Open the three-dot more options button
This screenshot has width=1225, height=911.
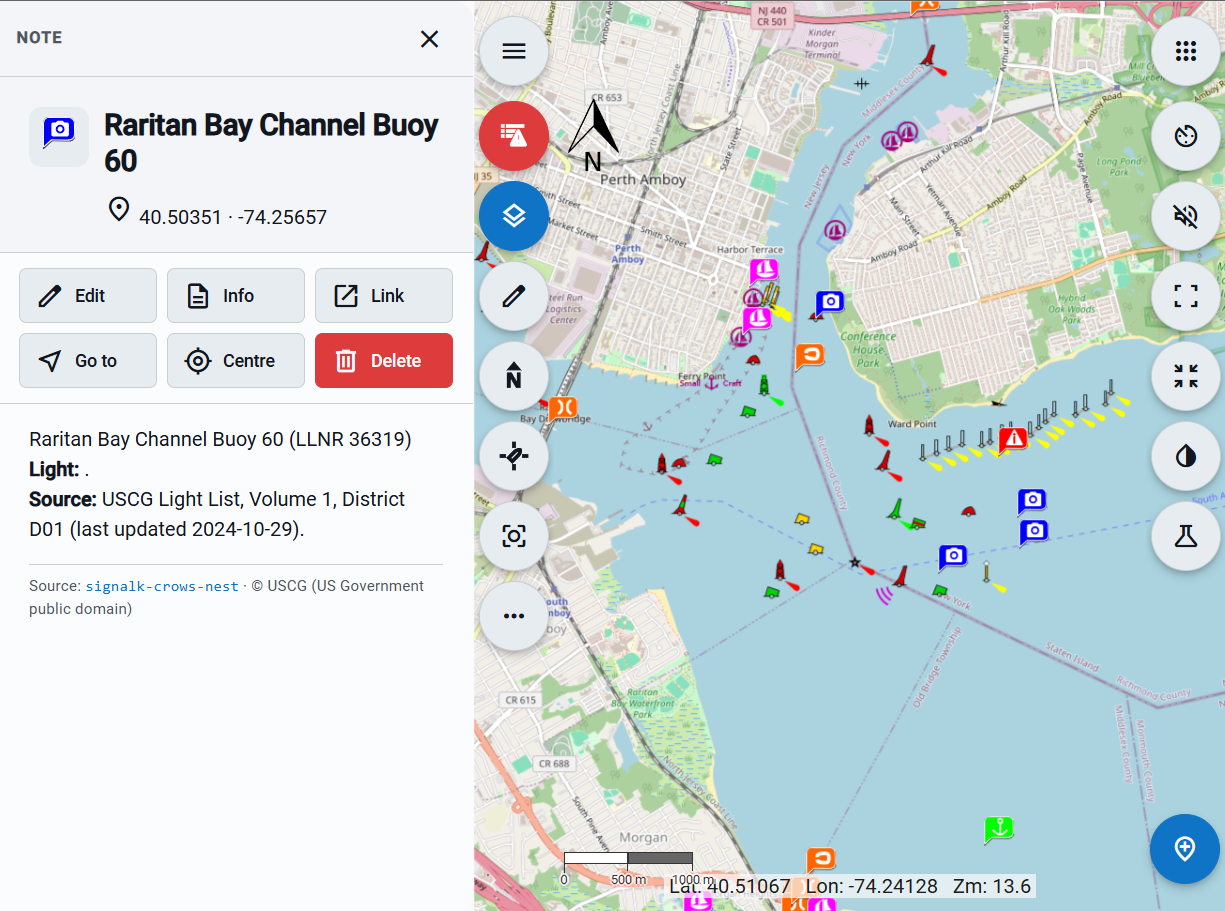point(514,616)
